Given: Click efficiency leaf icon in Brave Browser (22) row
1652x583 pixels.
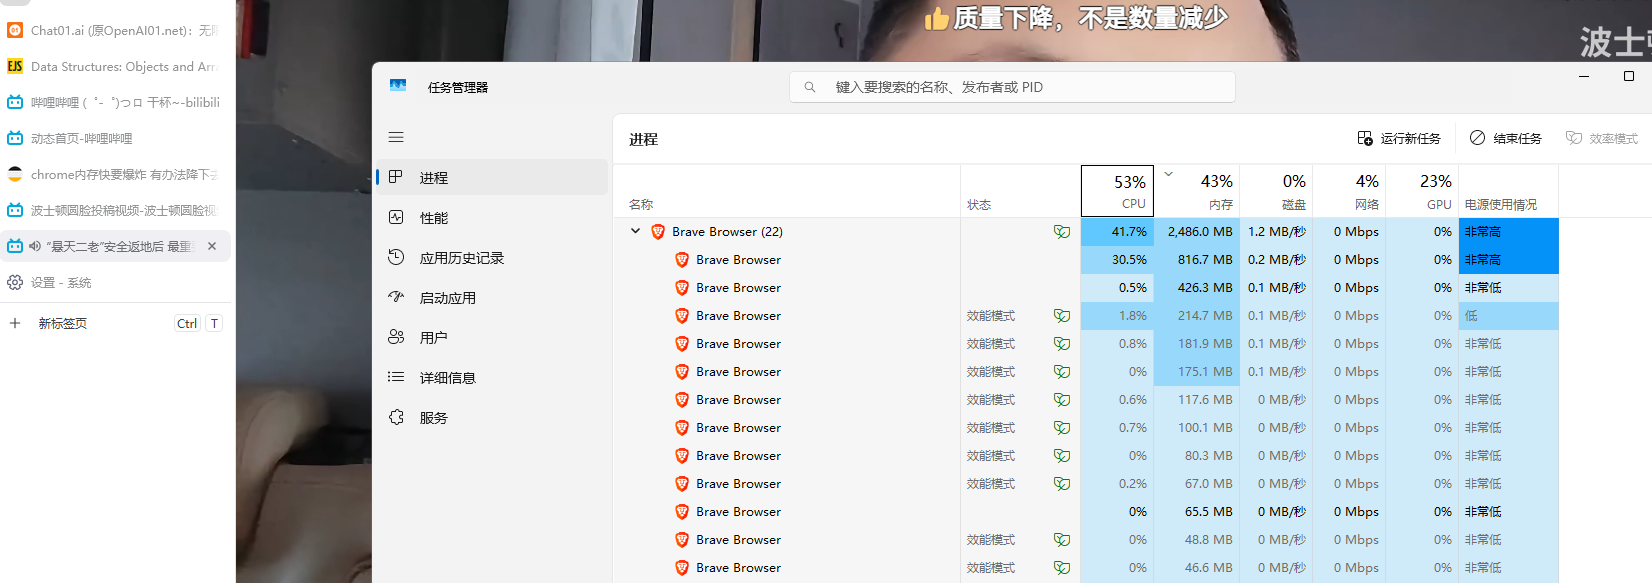Looking at the screenshot, I should [1062, 232].
